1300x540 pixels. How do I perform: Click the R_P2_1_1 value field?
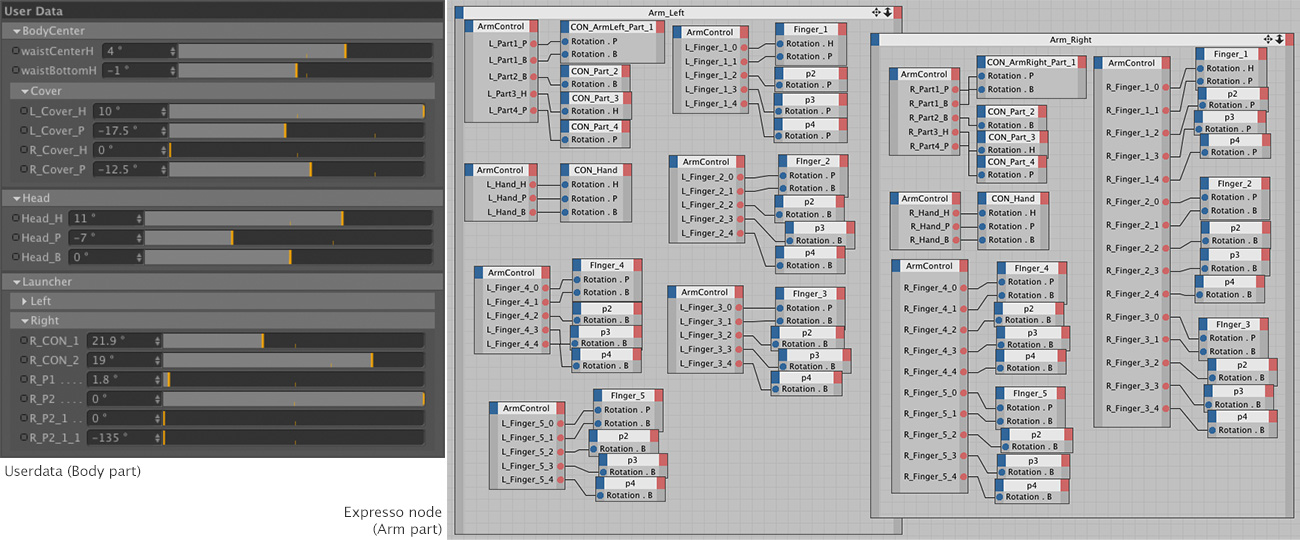(120, 437)
